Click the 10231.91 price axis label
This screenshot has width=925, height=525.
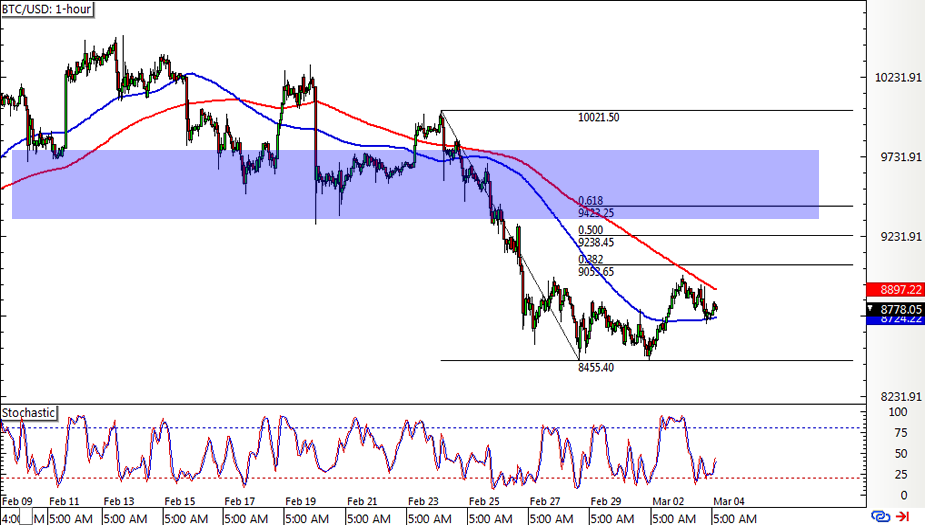click(x=898, y=77)
